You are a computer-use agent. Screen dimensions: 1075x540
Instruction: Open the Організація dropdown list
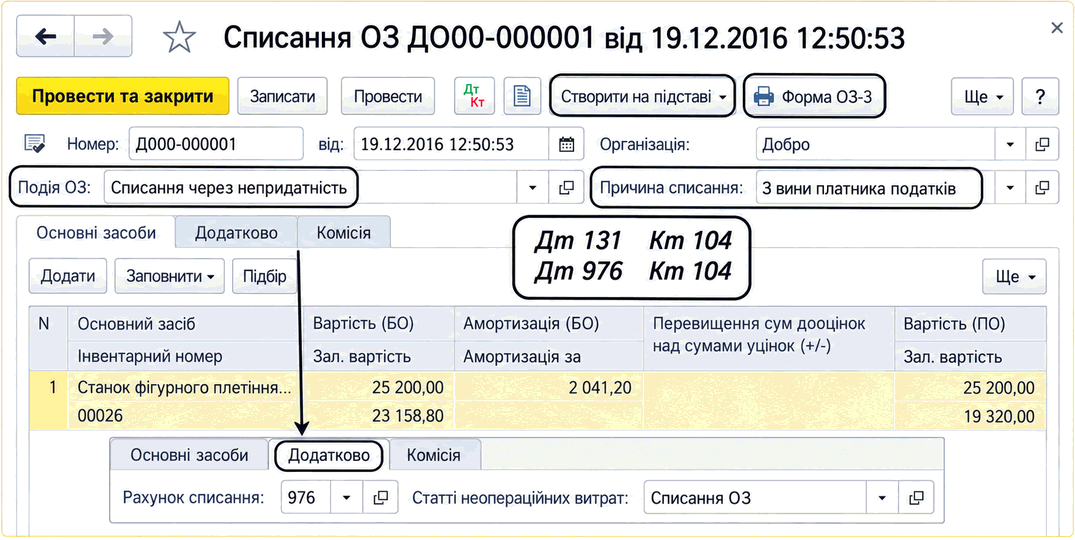[1011, 145]
